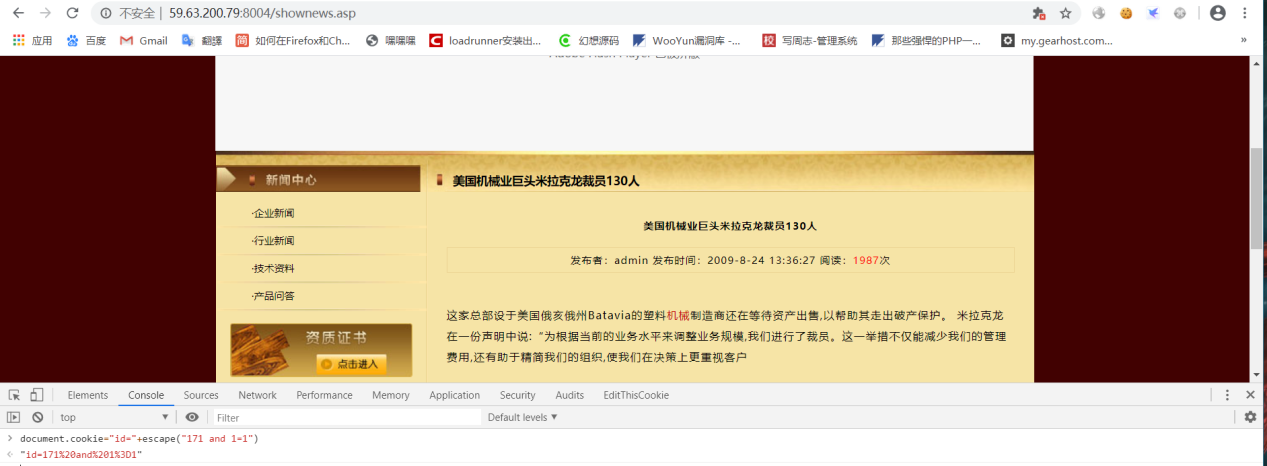The image size is (1267, 466).
Task: Go forward in browser history
Action: point(45,13)
